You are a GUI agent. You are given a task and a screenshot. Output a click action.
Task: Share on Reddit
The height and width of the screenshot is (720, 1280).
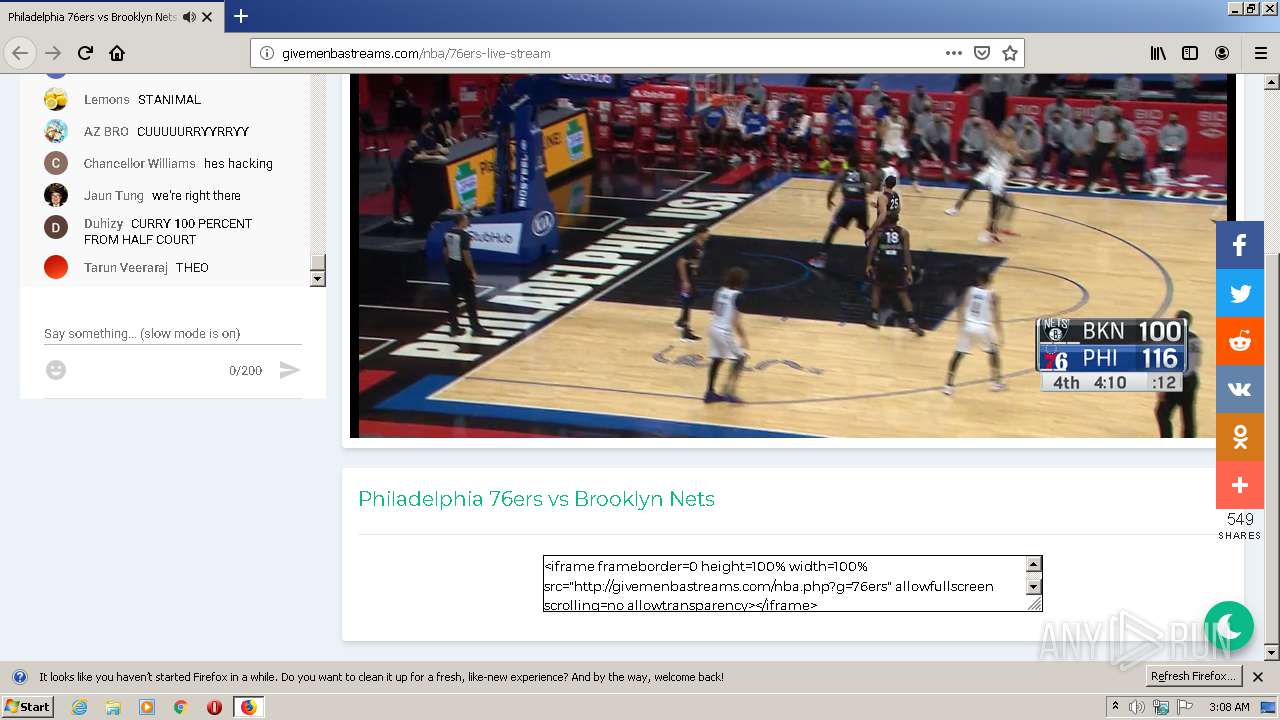tap(1240, 341)
